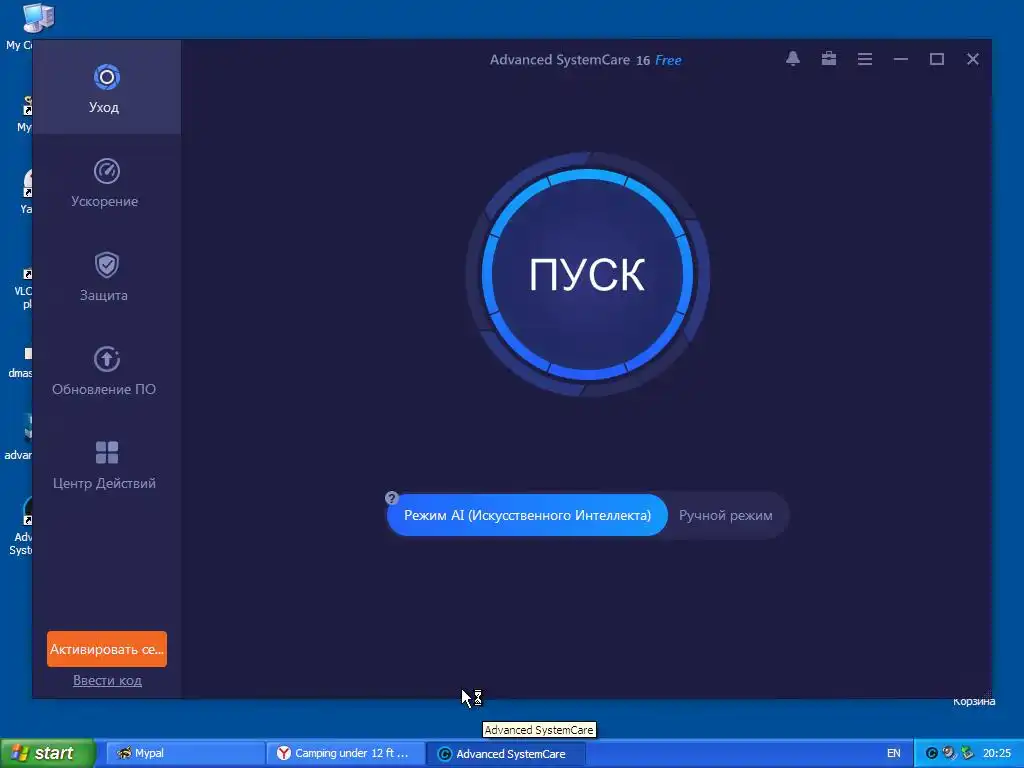Switch to Mypal taskbar window
1024x768 pixels.
tap(185, 754)
